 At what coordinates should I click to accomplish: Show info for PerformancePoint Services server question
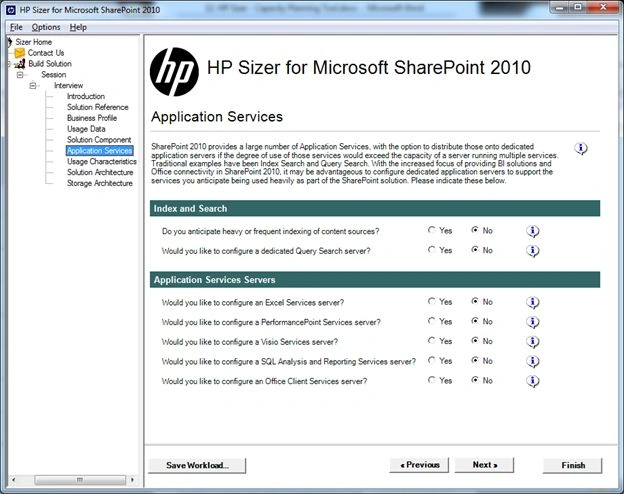(532, 322)
